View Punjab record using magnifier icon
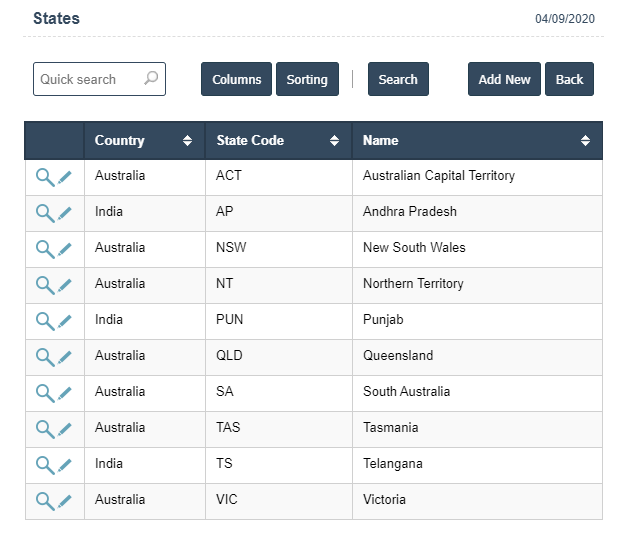 [45, 321]
